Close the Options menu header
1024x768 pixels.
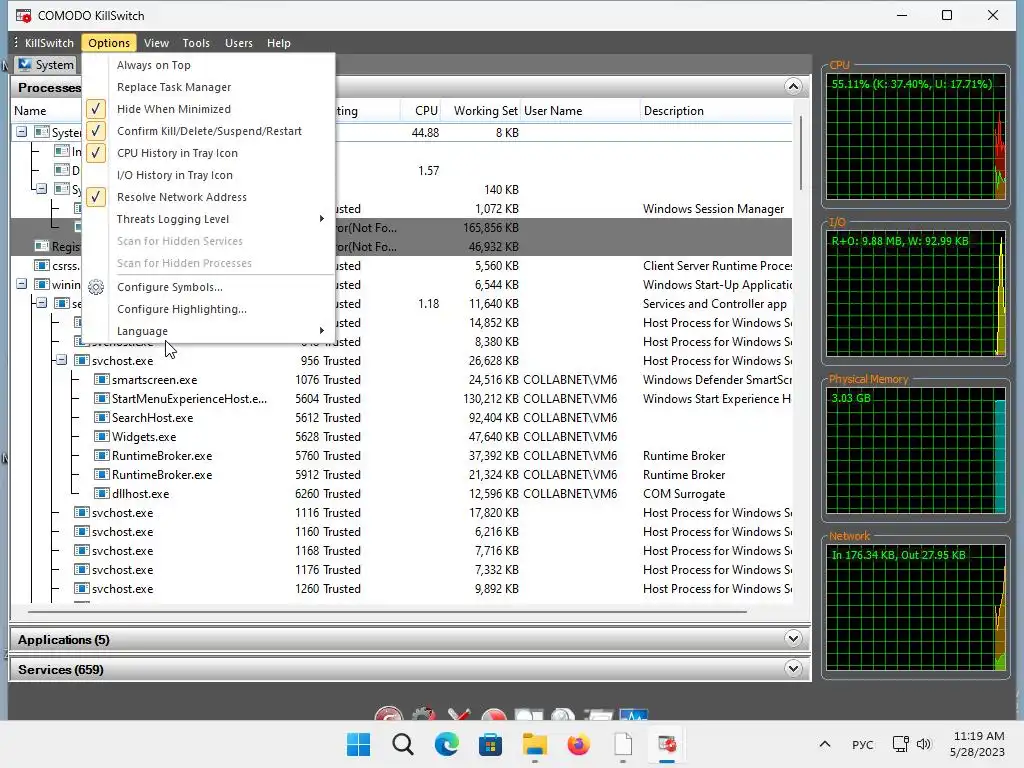click(x=108, y=43)
